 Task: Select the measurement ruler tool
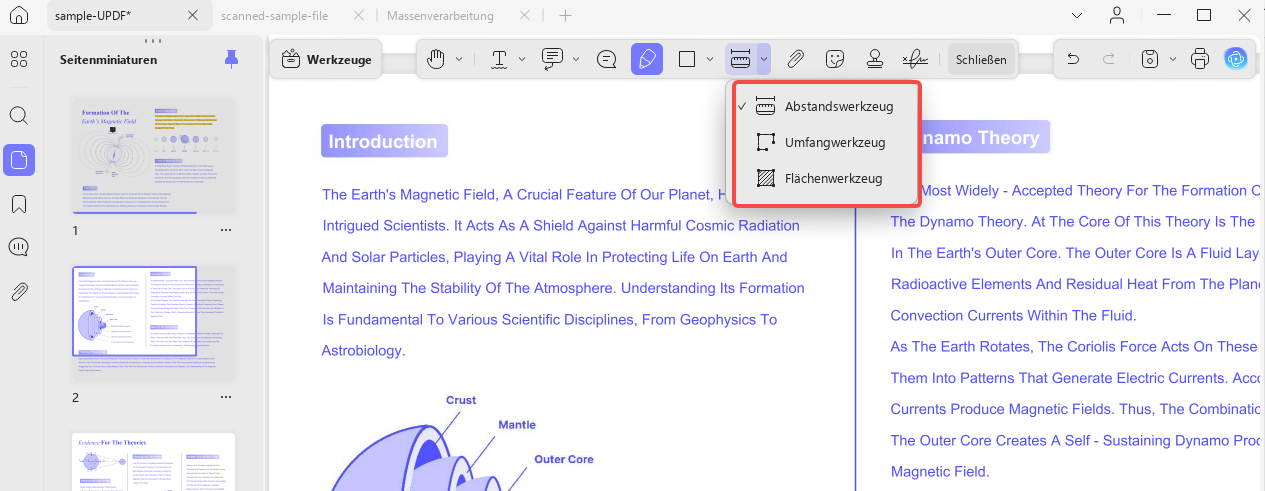click(x=741, y=59)
